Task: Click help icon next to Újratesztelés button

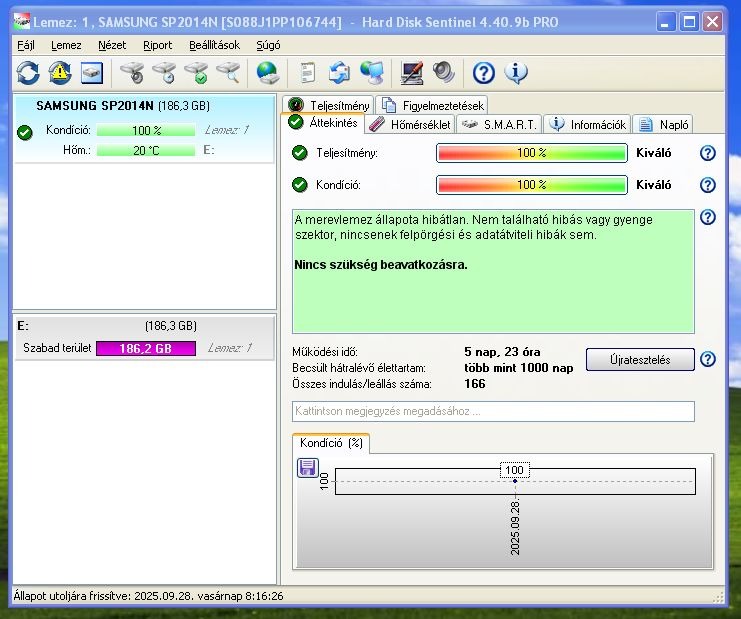Action: [707, 359]
